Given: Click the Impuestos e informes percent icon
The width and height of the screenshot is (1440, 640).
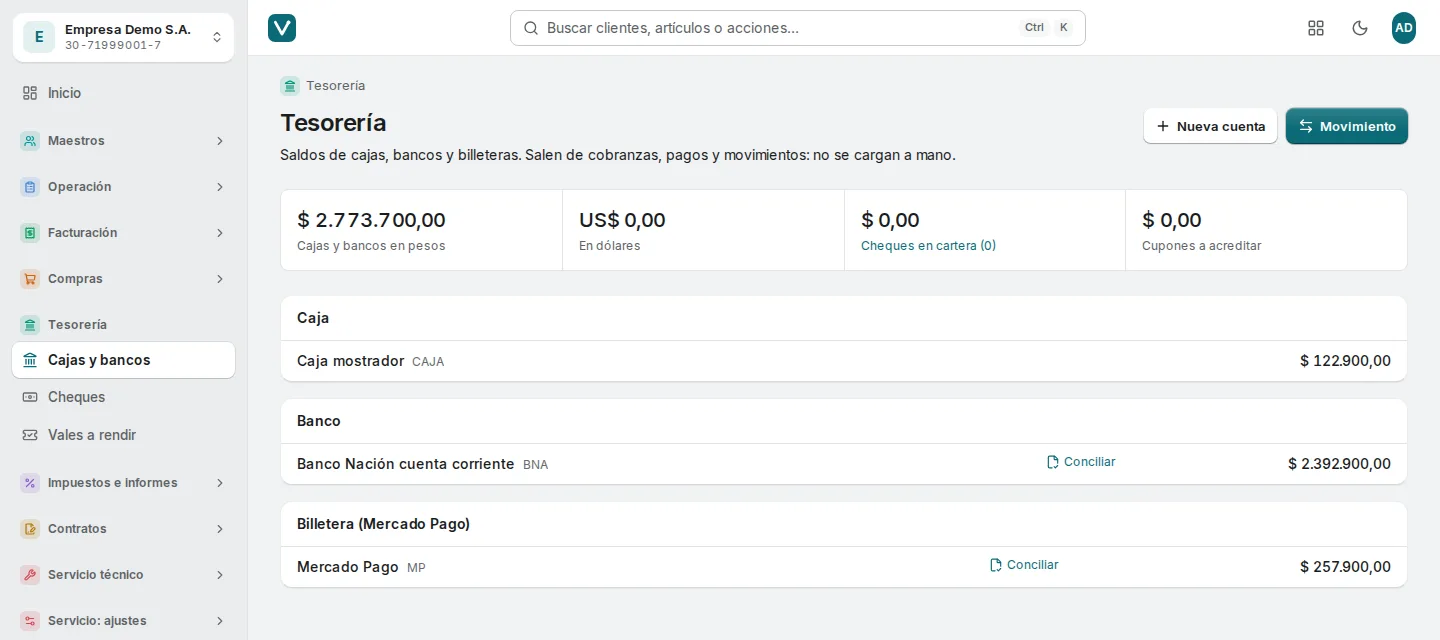Looking at the screenshot, I should (x=30, y=483).
